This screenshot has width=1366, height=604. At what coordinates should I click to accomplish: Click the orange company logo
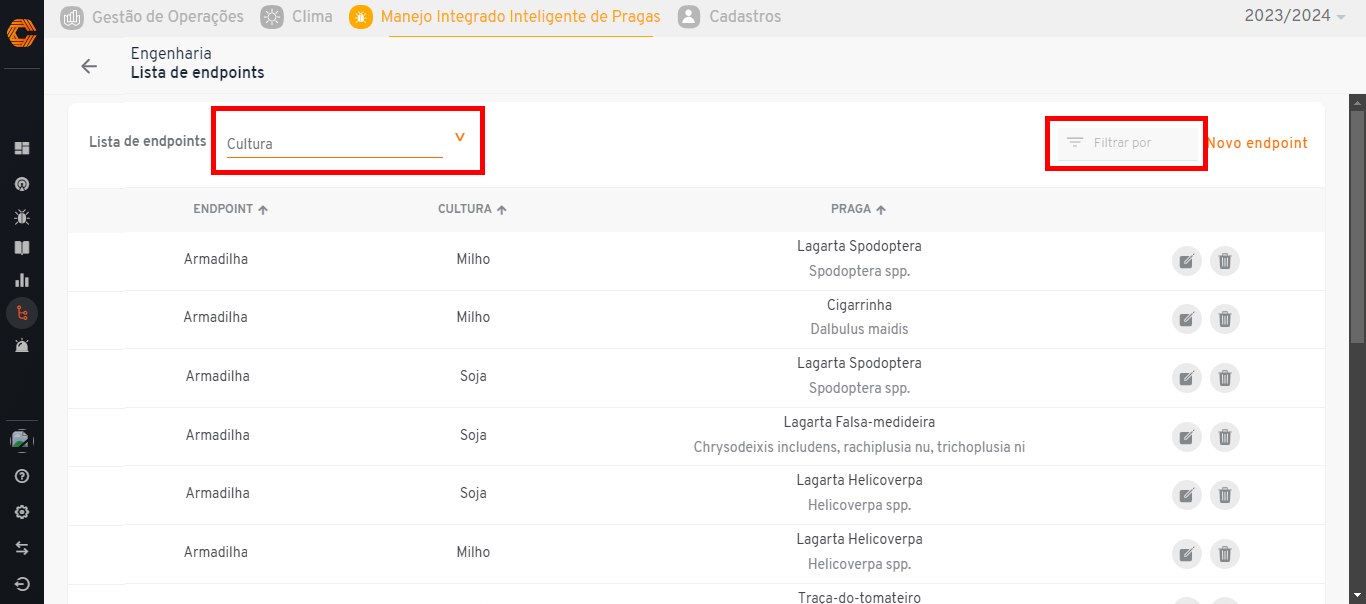(22, 33)
